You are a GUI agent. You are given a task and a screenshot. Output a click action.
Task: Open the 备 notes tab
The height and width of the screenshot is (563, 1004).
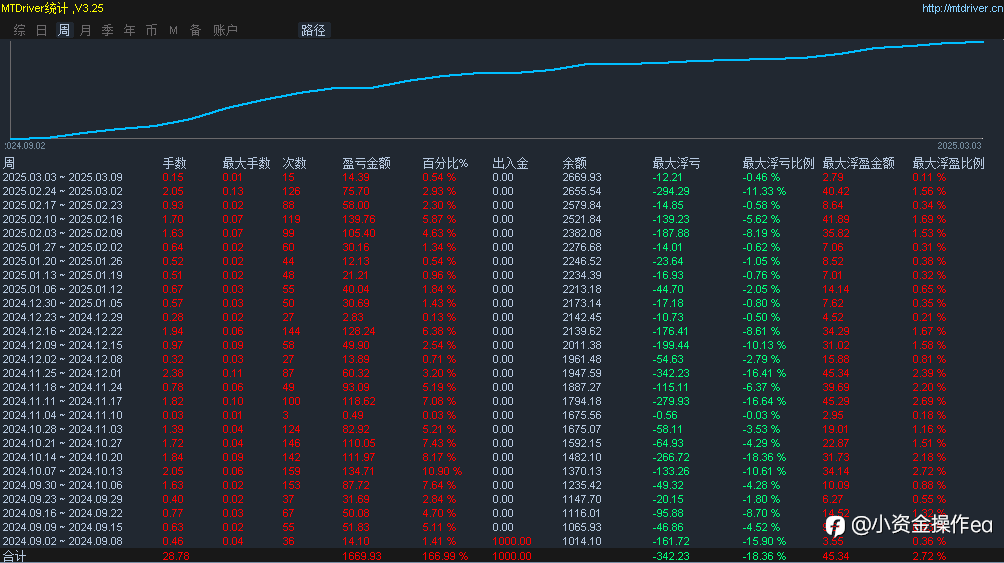195,30
